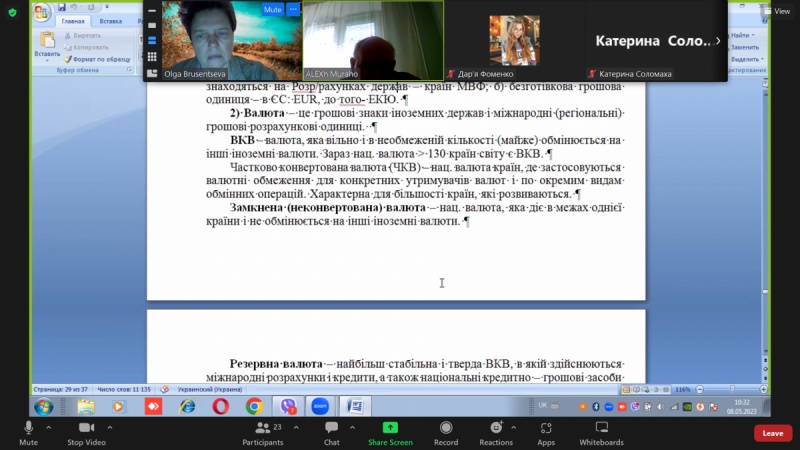Mute Olga Brusentseva via her video tile
Screen dimensions: 800x450
click(x=272, y=9)
